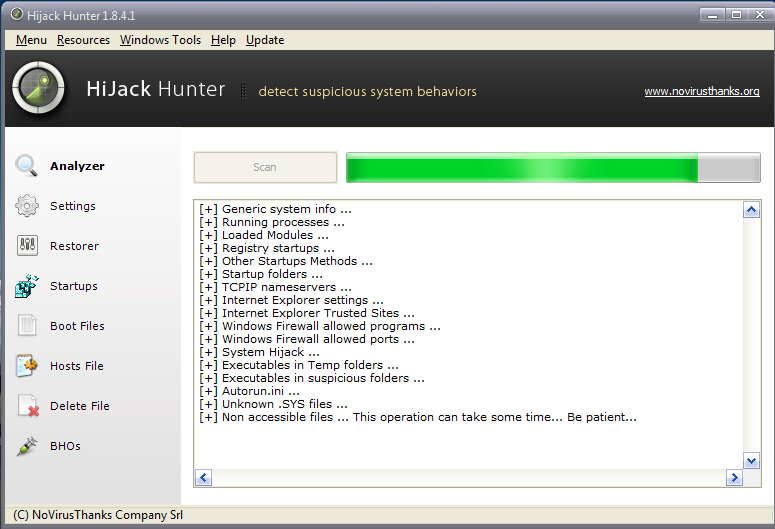This screenshot has width=775, height=529.
Task: Select 'Windows Firewall allowed programs' line
Action: point(320,326)
